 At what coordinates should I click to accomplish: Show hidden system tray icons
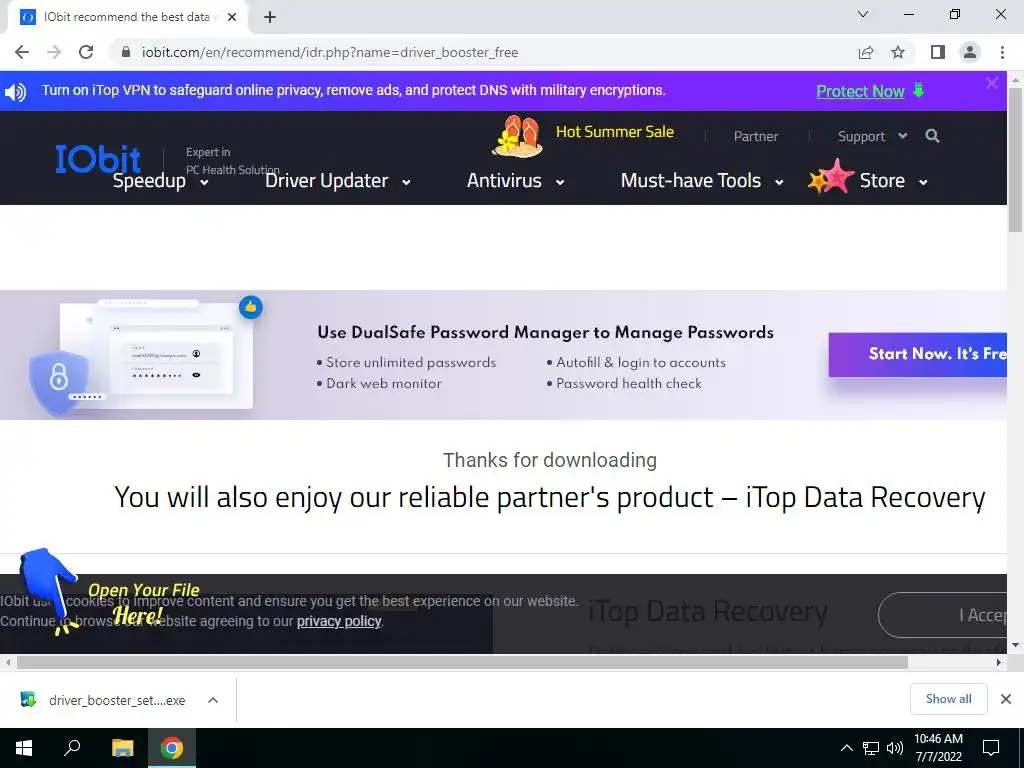click(x=846, y=748)
